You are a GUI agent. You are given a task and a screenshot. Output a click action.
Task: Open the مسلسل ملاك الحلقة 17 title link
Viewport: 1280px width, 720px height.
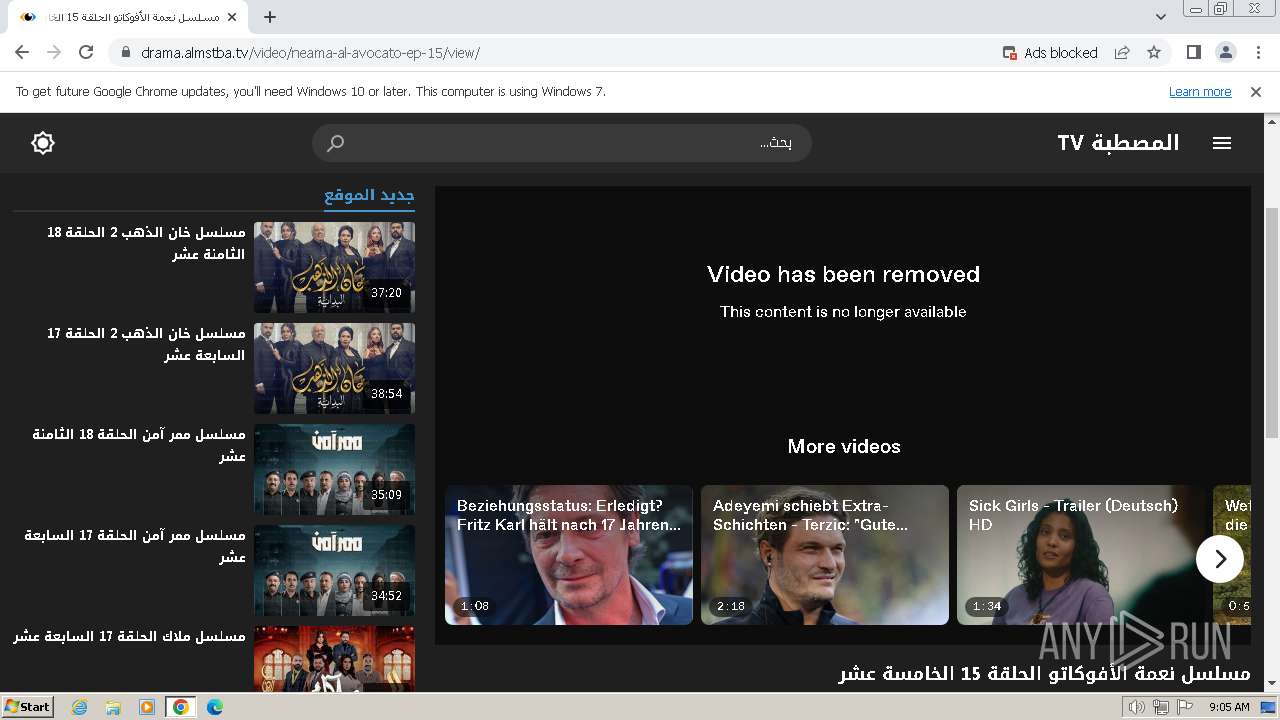tap(129, 637)
